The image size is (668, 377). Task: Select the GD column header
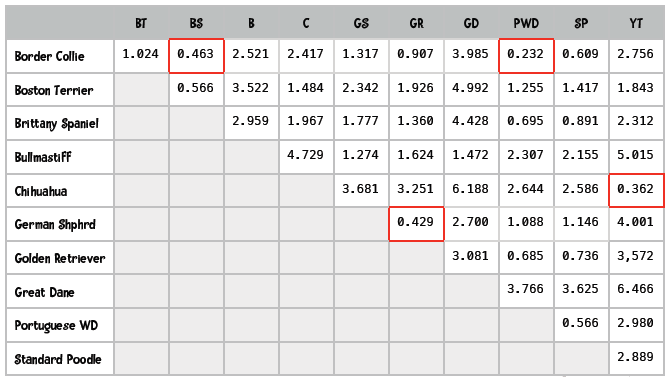(471, 23)
